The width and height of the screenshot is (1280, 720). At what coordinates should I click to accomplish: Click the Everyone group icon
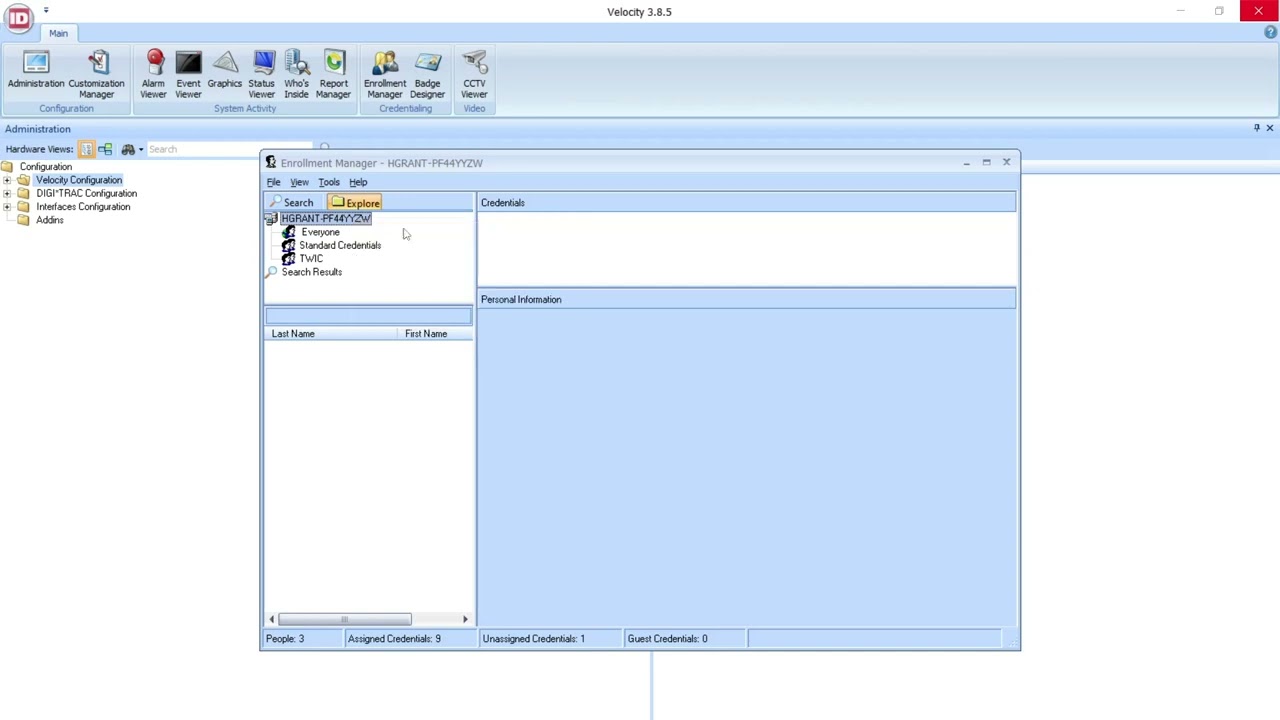pyautogui.click(x=289, y=232)
